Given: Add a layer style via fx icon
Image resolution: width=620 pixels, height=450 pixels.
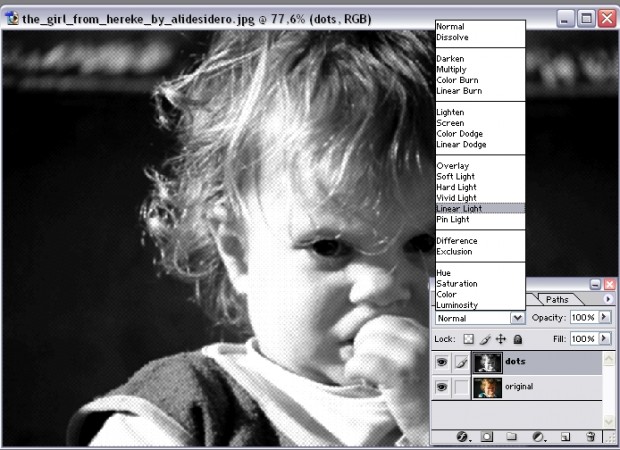Looking at the screenshot, I should click(x=463, y=437).
